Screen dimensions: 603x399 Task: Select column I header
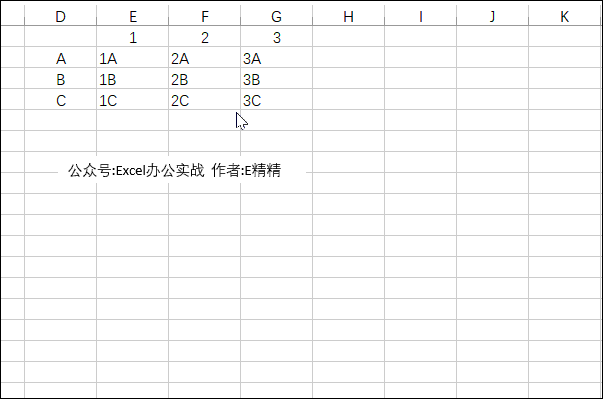coord(420,16)
